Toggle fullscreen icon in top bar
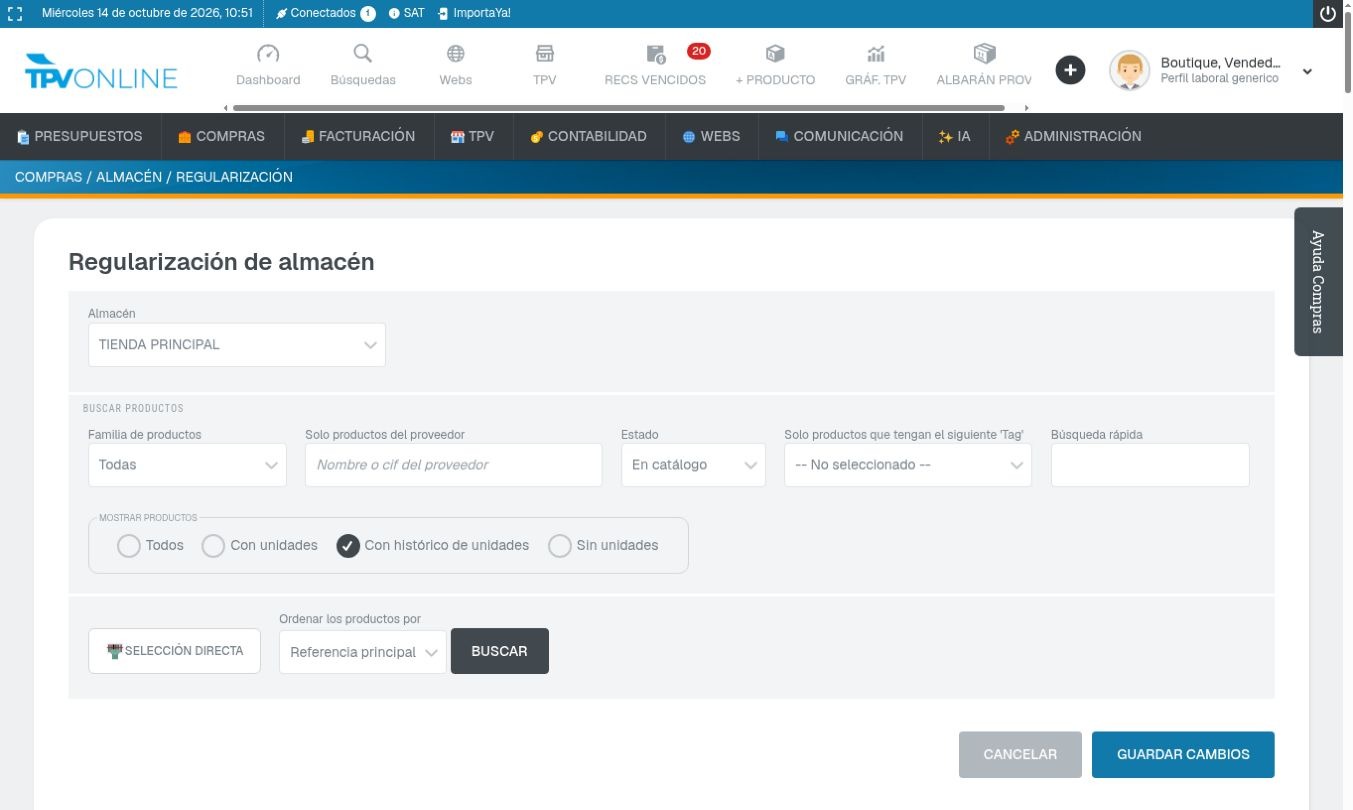 (14, 14)
